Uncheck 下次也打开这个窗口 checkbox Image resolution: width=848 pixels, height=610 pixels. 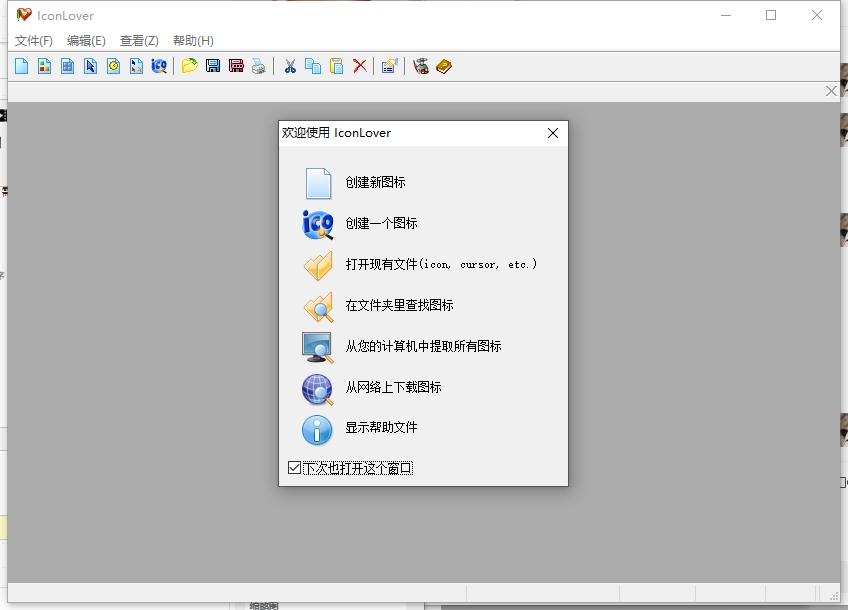293,466
